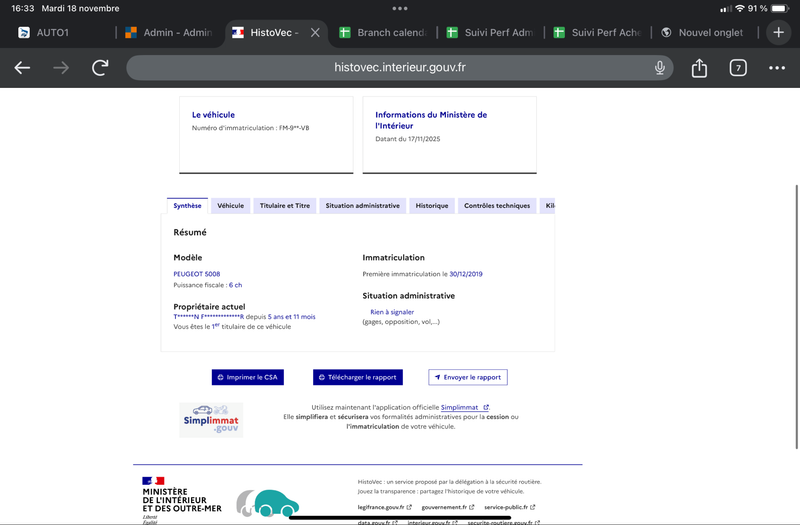The width and height of the screenshot is (800, 525).
Task: Open the Simplimmat application link
Action: tap(464, 408)
